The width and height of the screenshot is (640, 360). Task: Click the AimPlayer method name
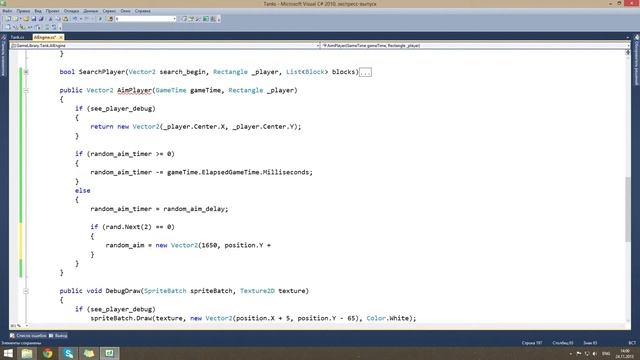[134, 90]
